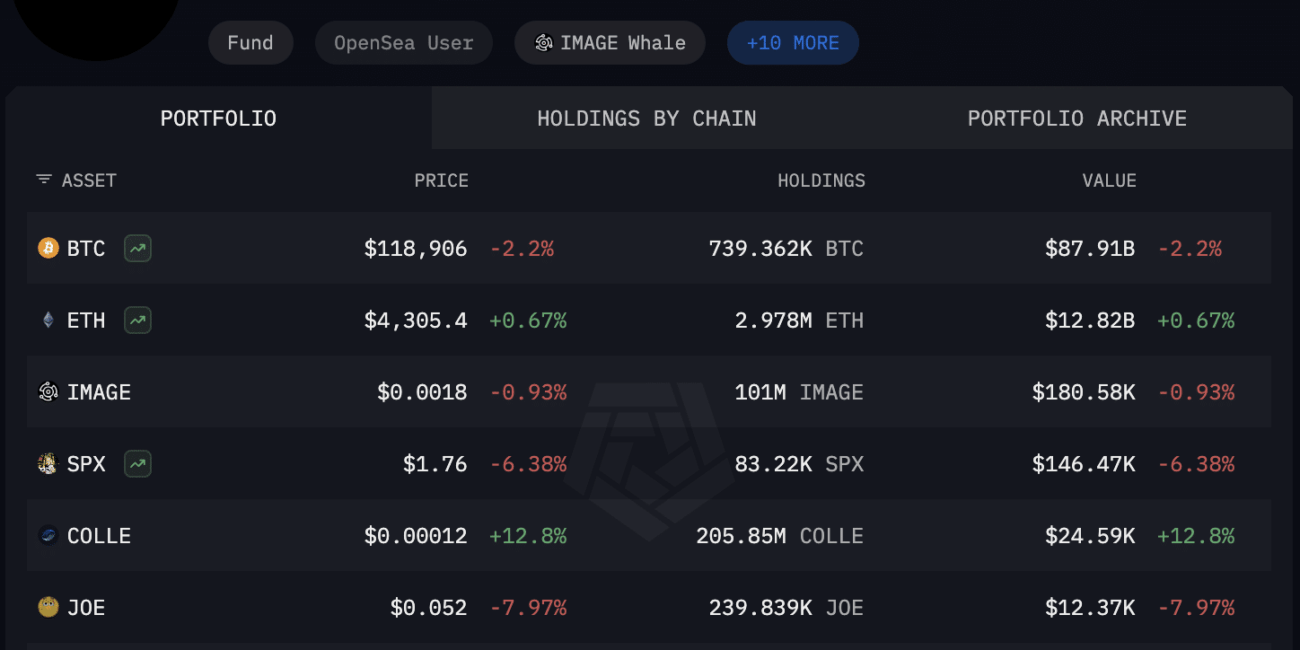1300x650 pixels.
Task: Sort by the VALUE column header
Action: pyautogui.click(x=1109, y=181)
